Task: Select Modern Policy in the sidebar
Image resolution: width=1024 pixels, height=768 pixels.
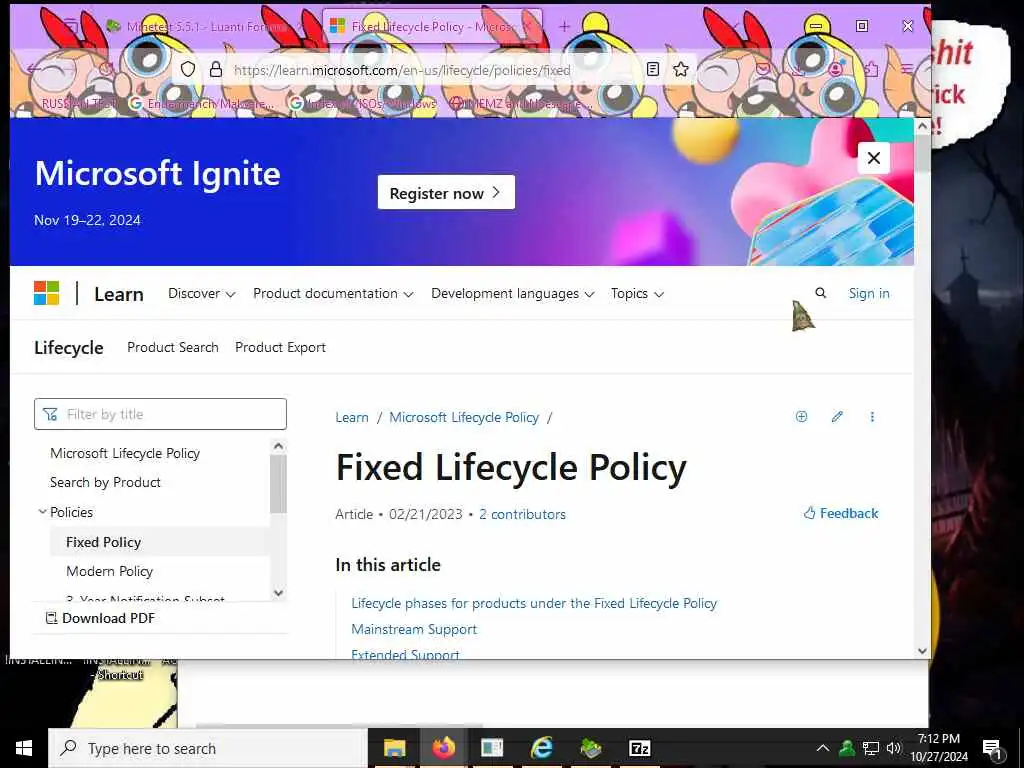Action: [109, 571]
